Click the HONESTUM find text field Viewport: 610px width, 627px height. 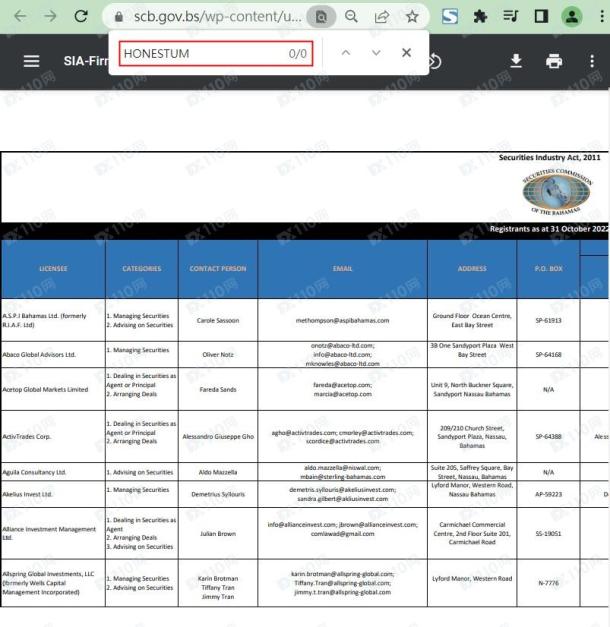tap(216, 53)
